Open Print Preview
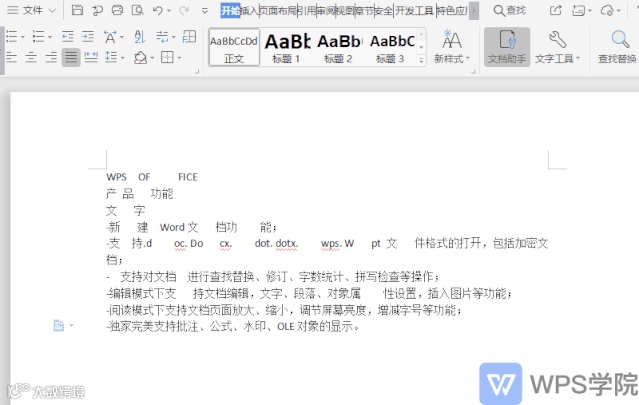This screenshot has width=639, height=405. tap(138, 10)
